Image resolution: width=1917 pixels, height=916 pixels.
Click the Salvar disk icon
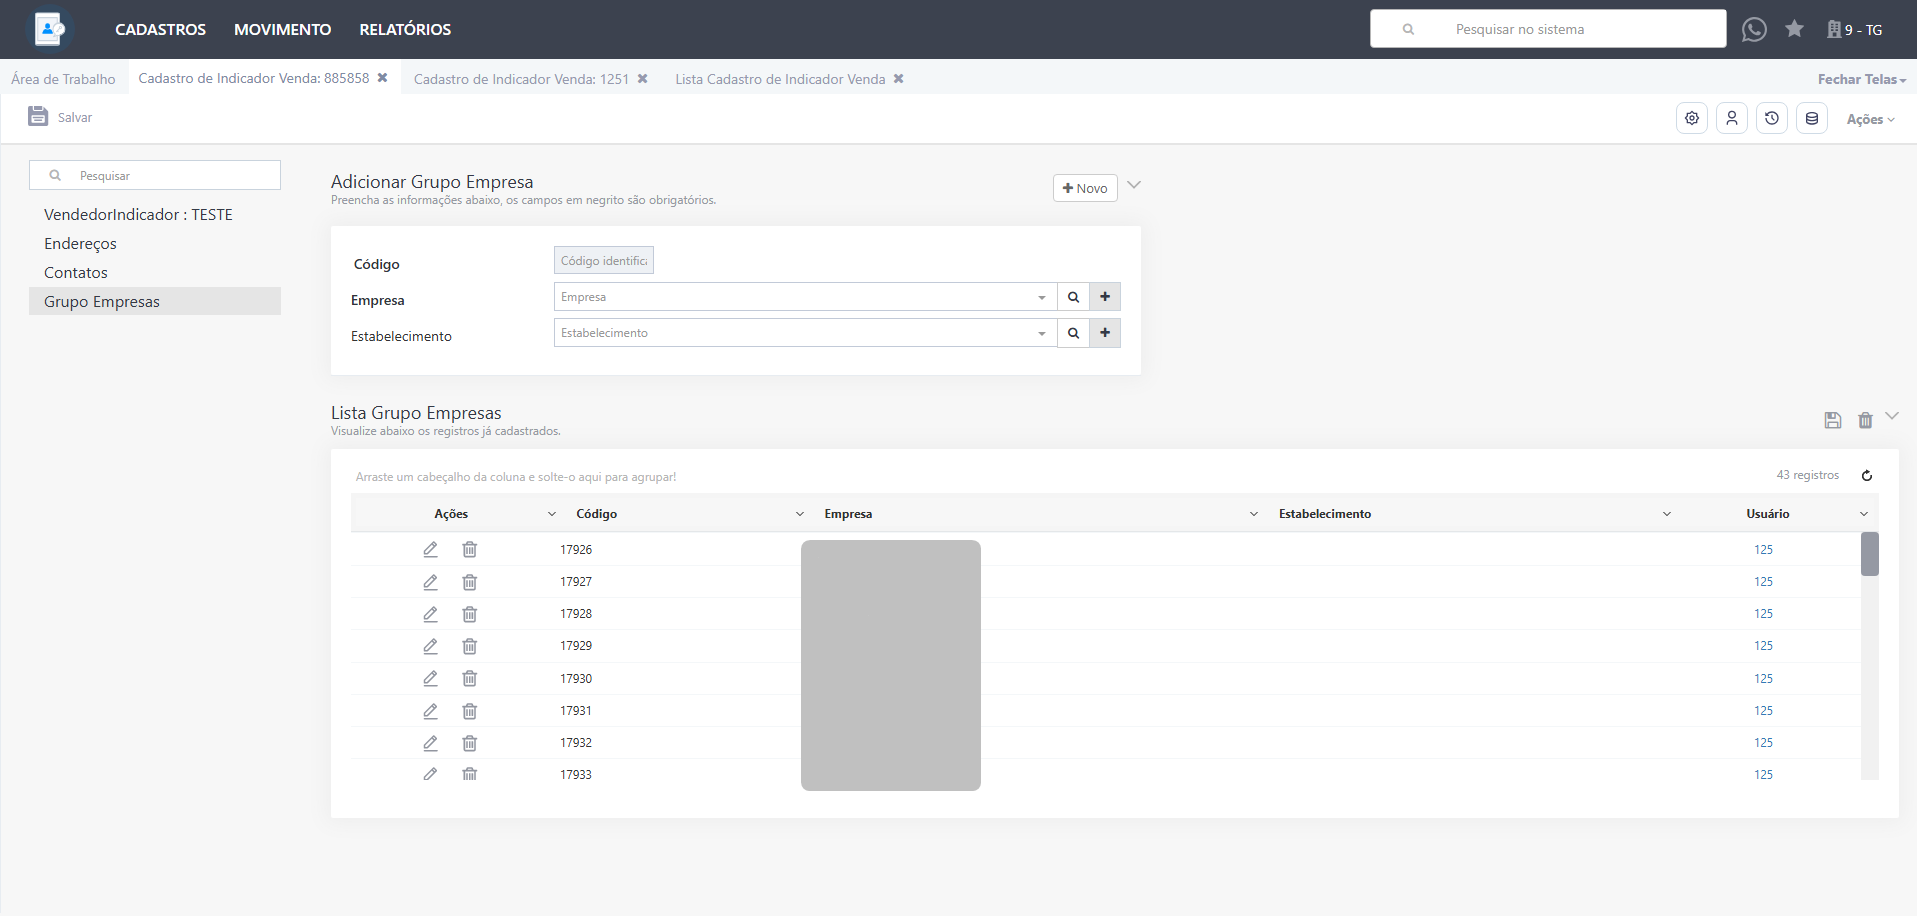tap(38, 116)
